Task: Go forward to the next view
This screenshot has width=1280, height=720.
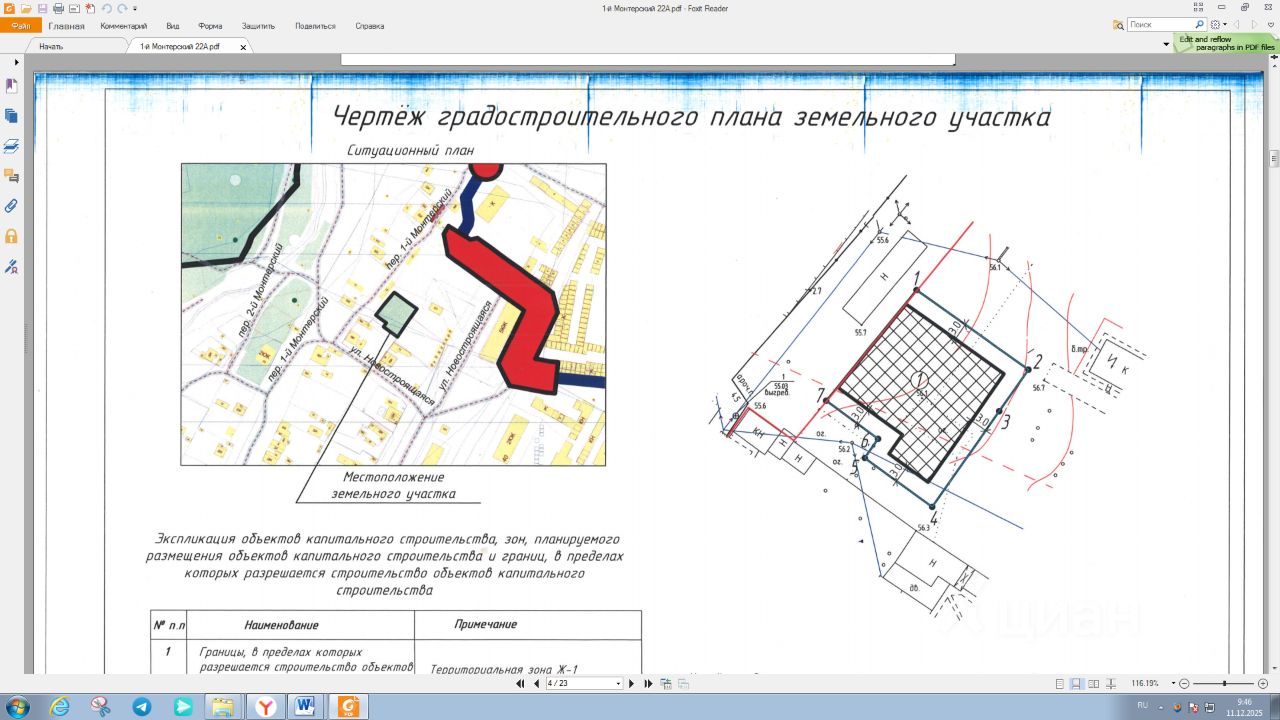Action: click(x=684, y=684)
